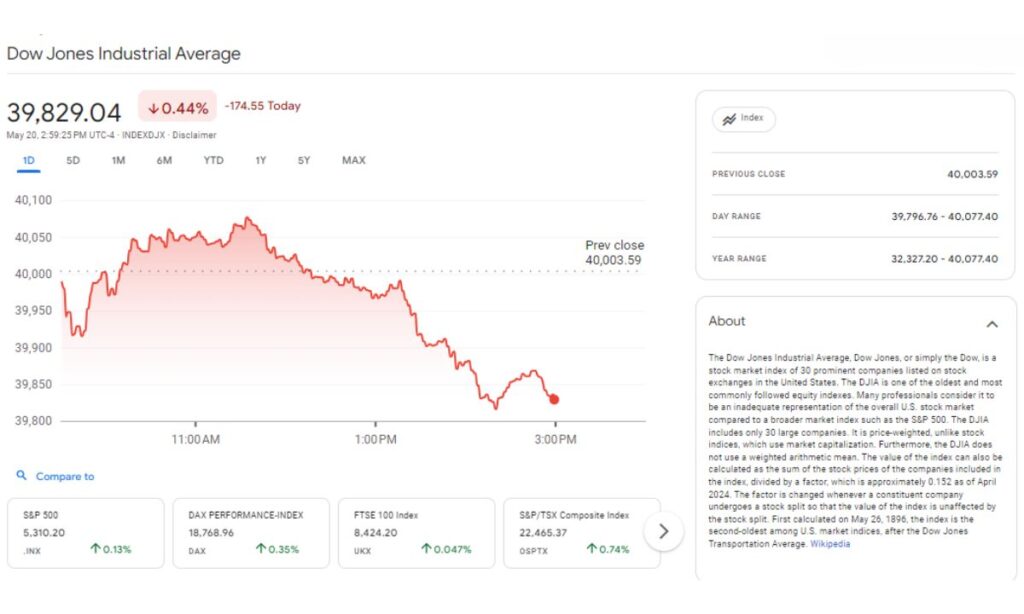The image size is (1024, 614).
Task: Switch to the YTD chart view
Action: (x=213, y=160)
